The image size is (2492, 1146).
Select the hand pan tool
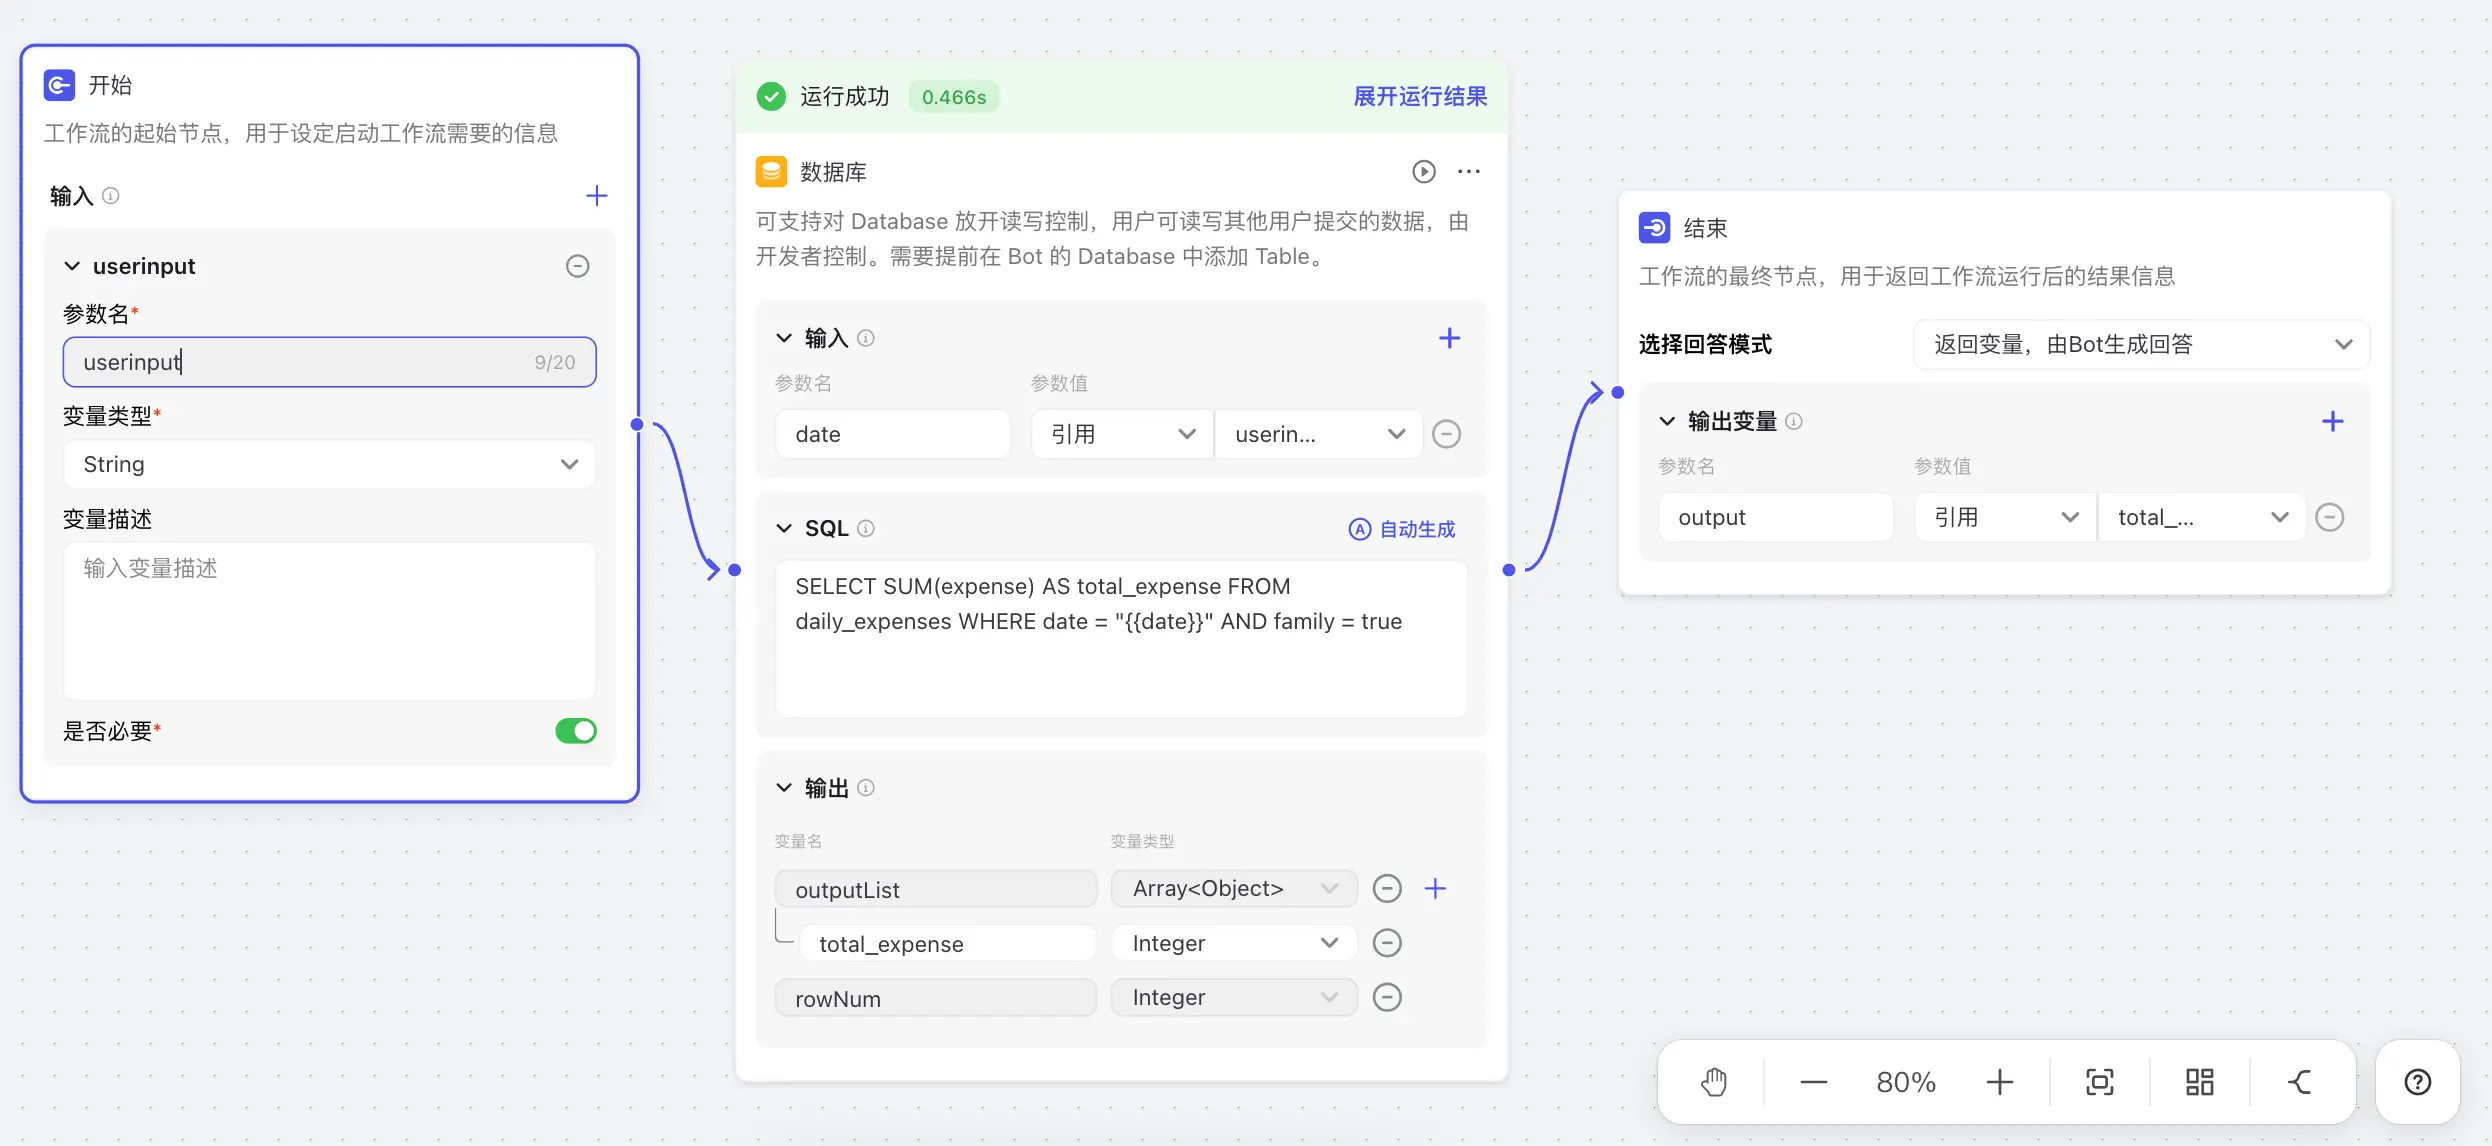[1714, 1082]
